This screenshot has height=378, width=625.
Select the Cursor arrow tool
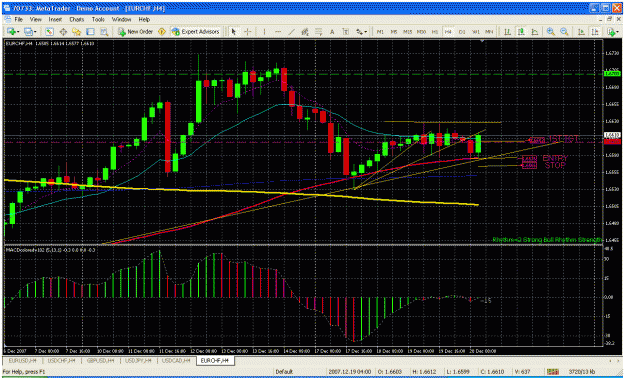[234, 32]
